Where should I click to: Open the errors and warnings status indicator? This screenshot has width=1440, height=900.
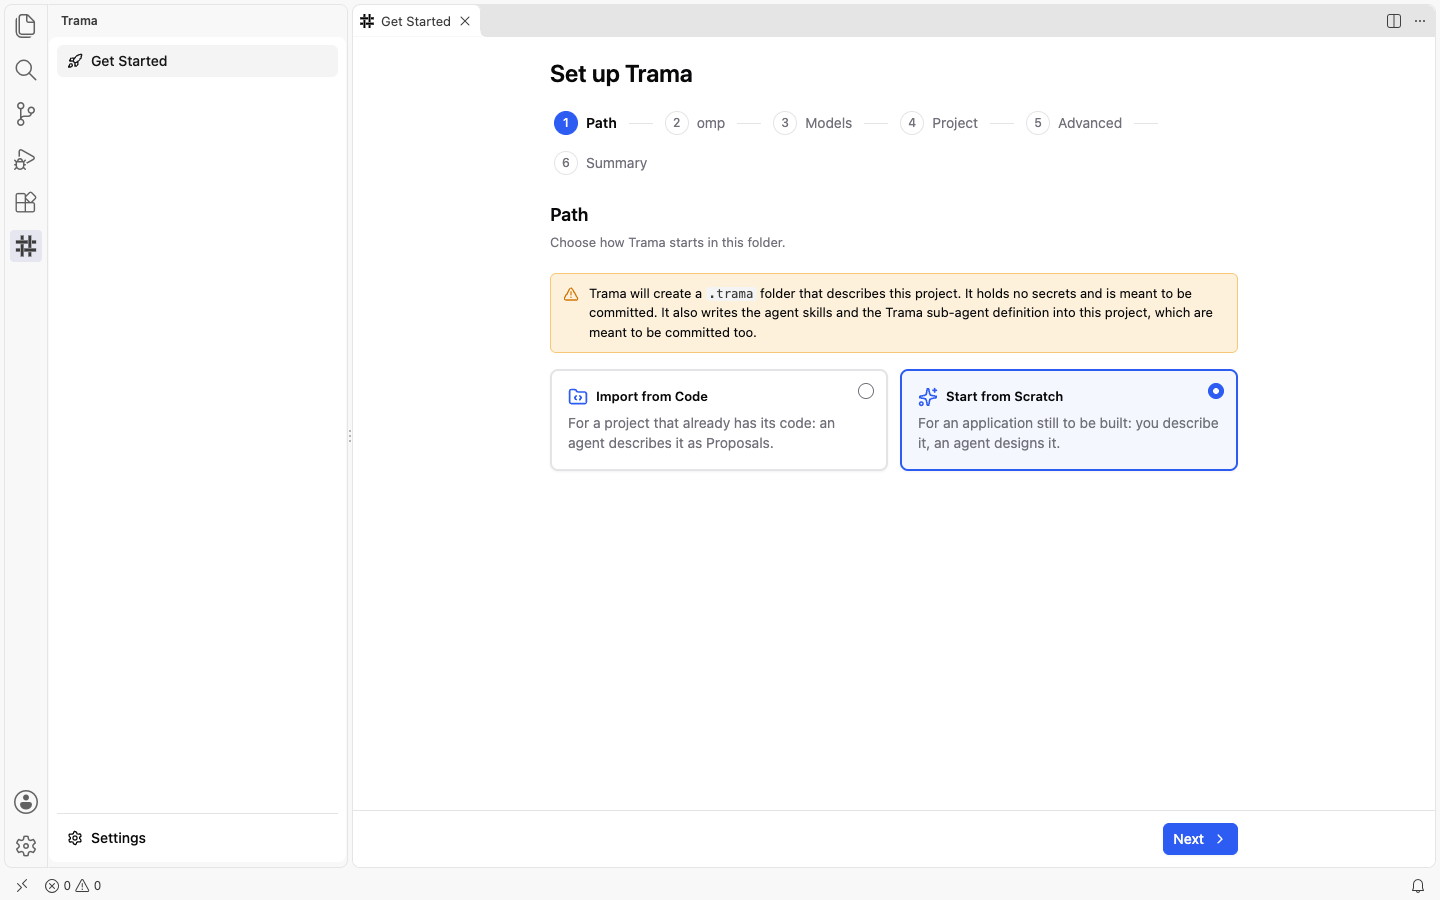[73, 886]
